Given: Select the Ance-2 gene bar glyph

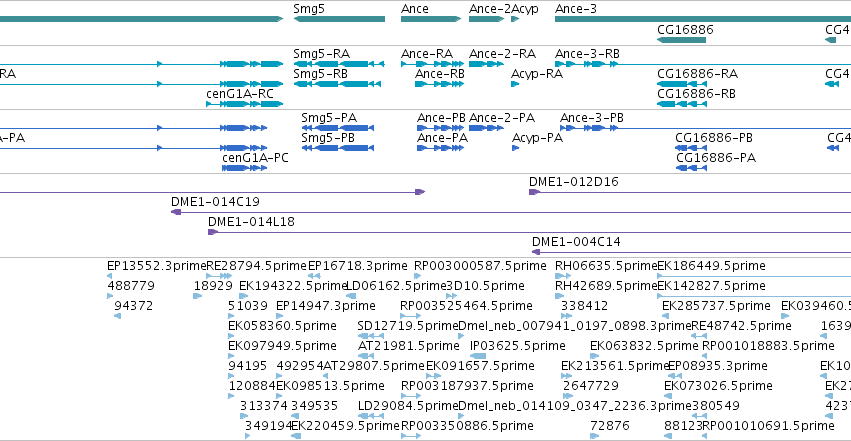Looking at the screenshot, I should click(486, 20).
